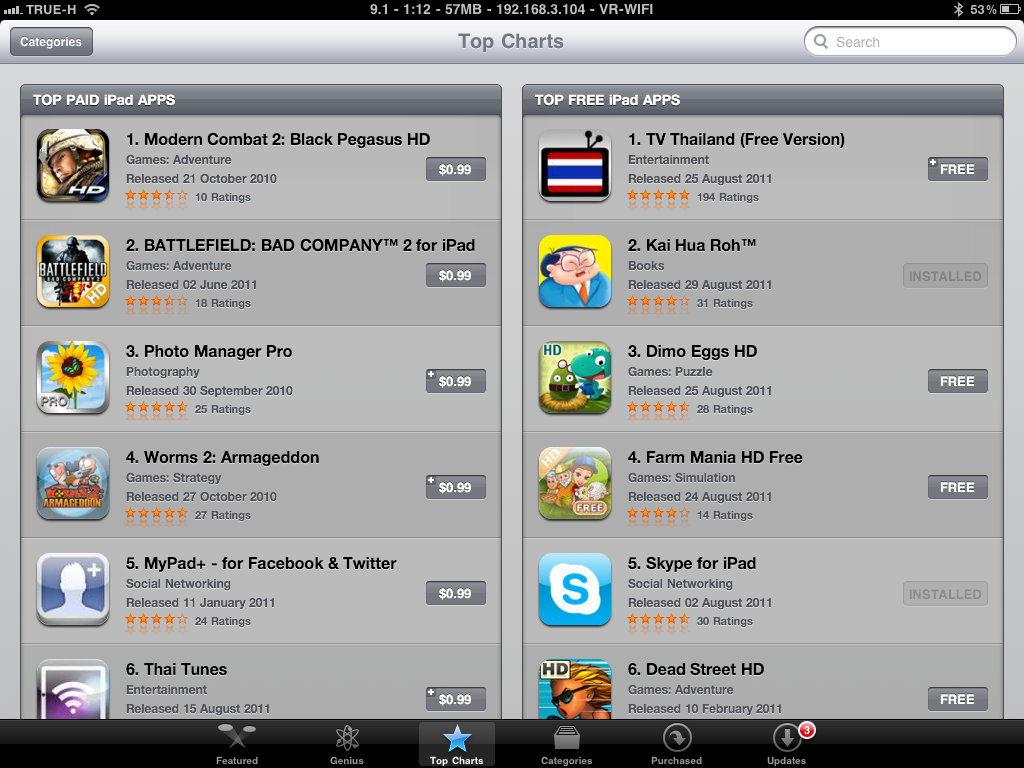Open the Categories button in top bar
The width and height of the screenshot is (1024, 768).
pyautogui.click(x=51, y=42)
